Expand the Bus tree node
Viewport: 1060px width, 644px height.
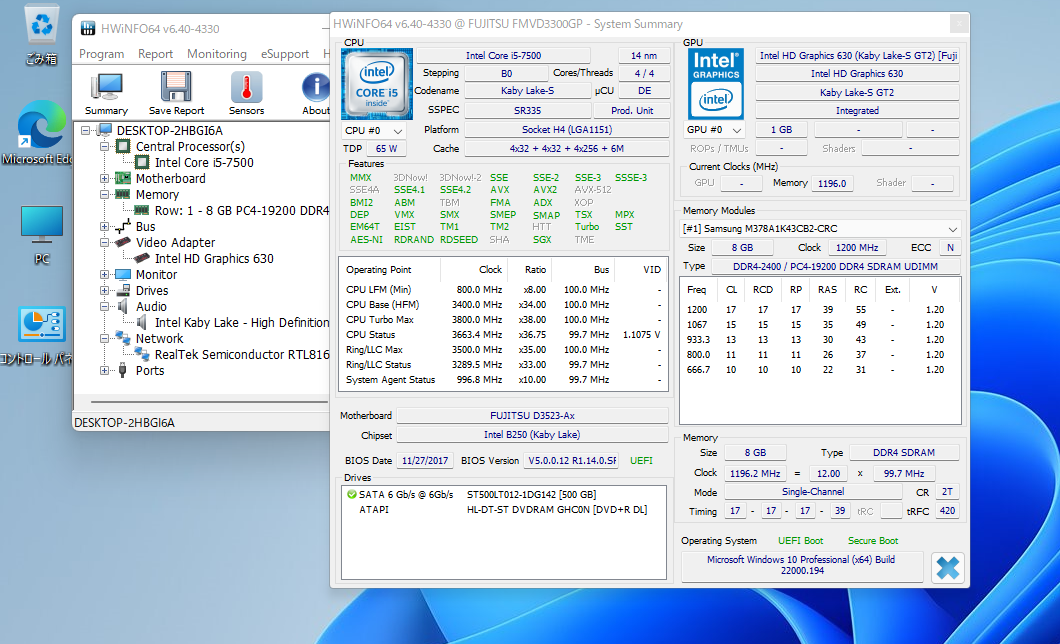(105, 227)
